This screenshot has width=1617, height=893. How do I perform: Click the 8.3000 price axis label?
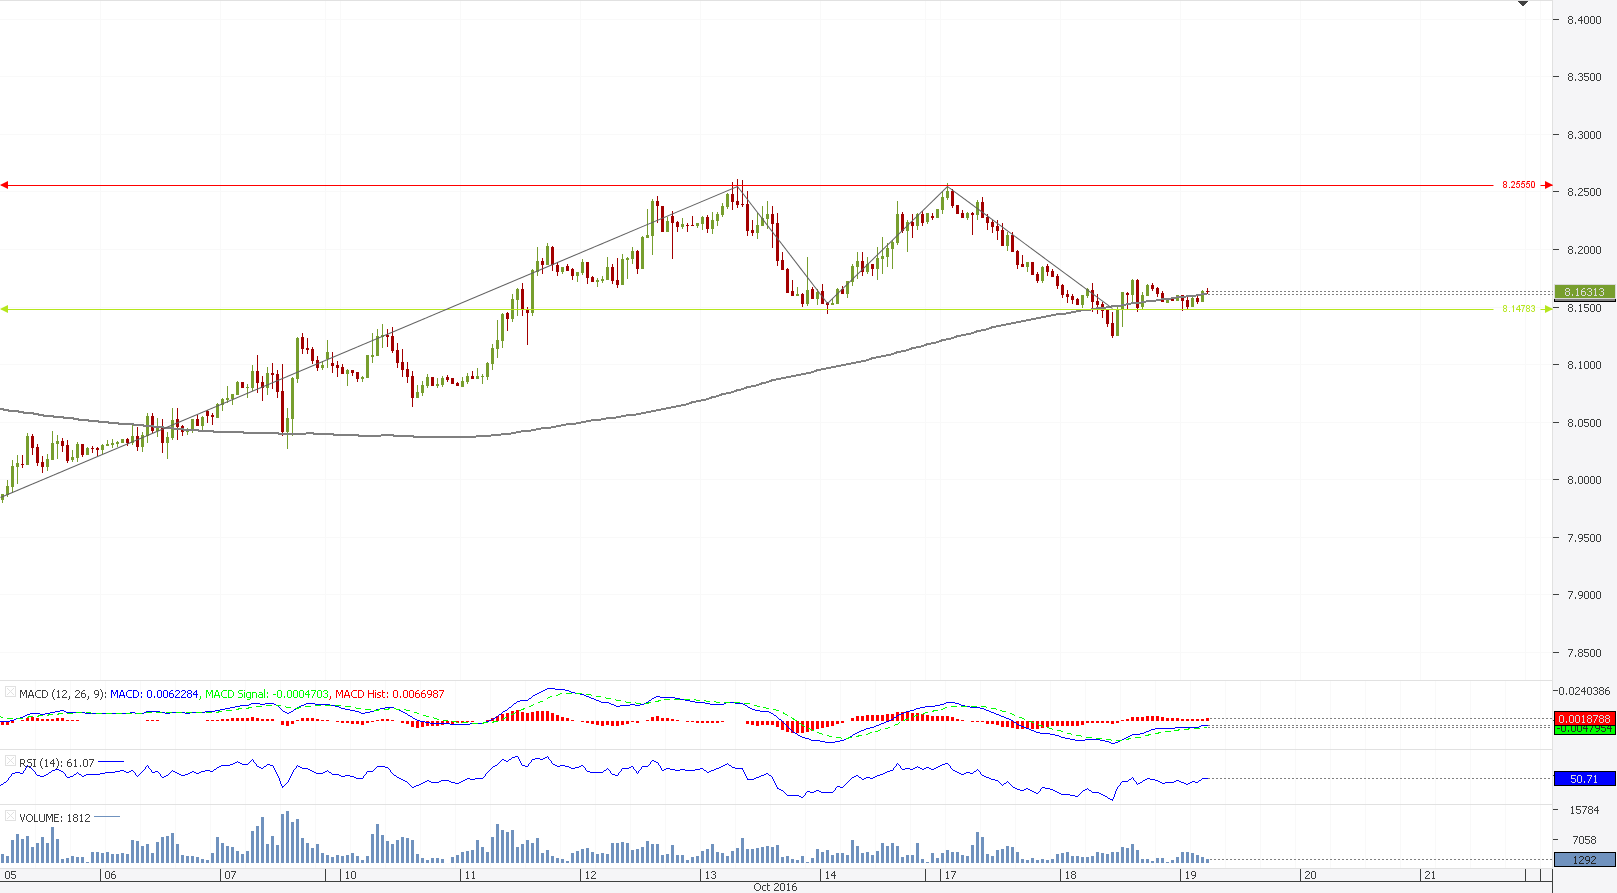pos(1584,135)
